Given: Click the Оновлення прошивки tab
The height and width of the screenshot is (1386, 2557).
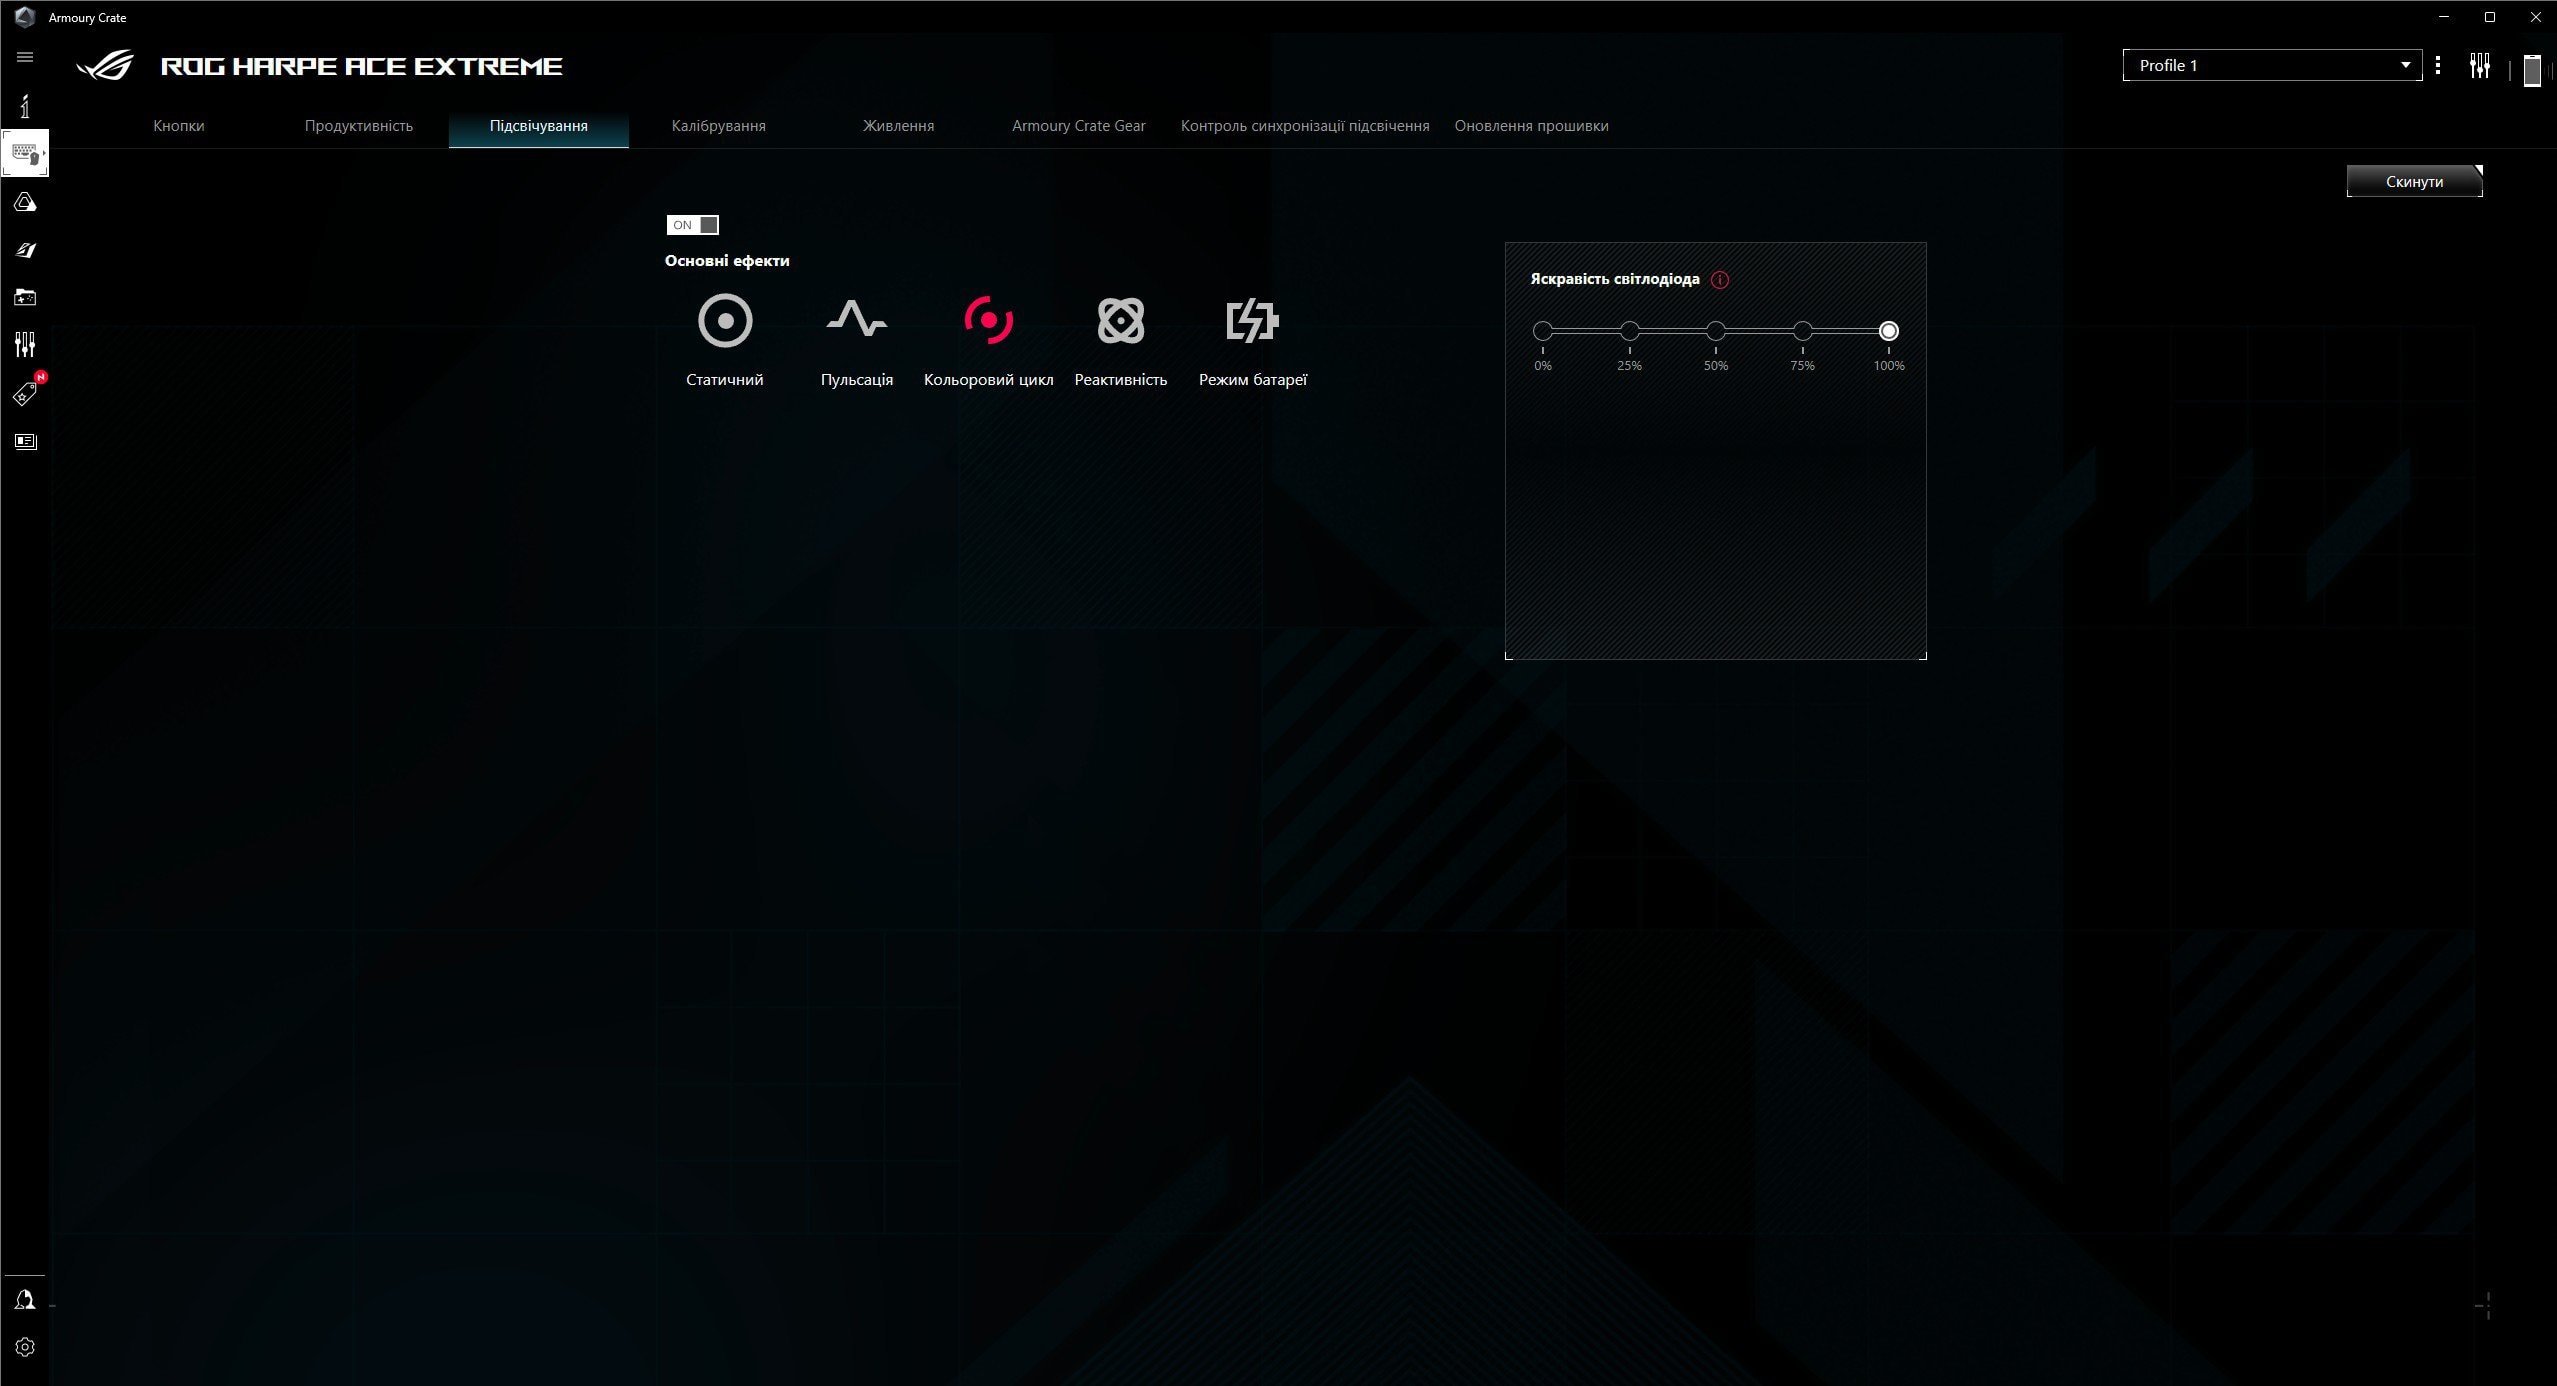Looking at the screenshot, I should (x=1531, y=125).
